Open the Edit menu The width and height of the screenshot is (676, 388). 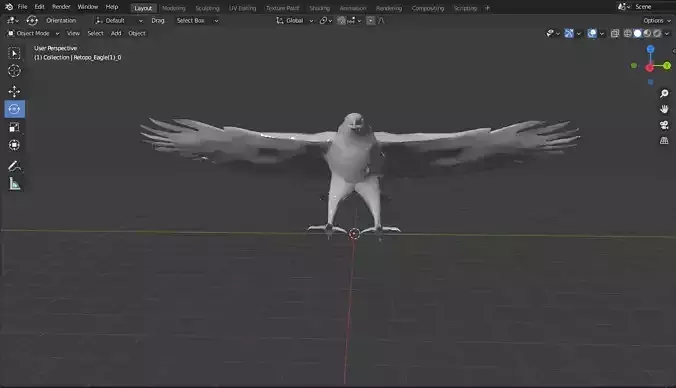(x=39, y=7)
